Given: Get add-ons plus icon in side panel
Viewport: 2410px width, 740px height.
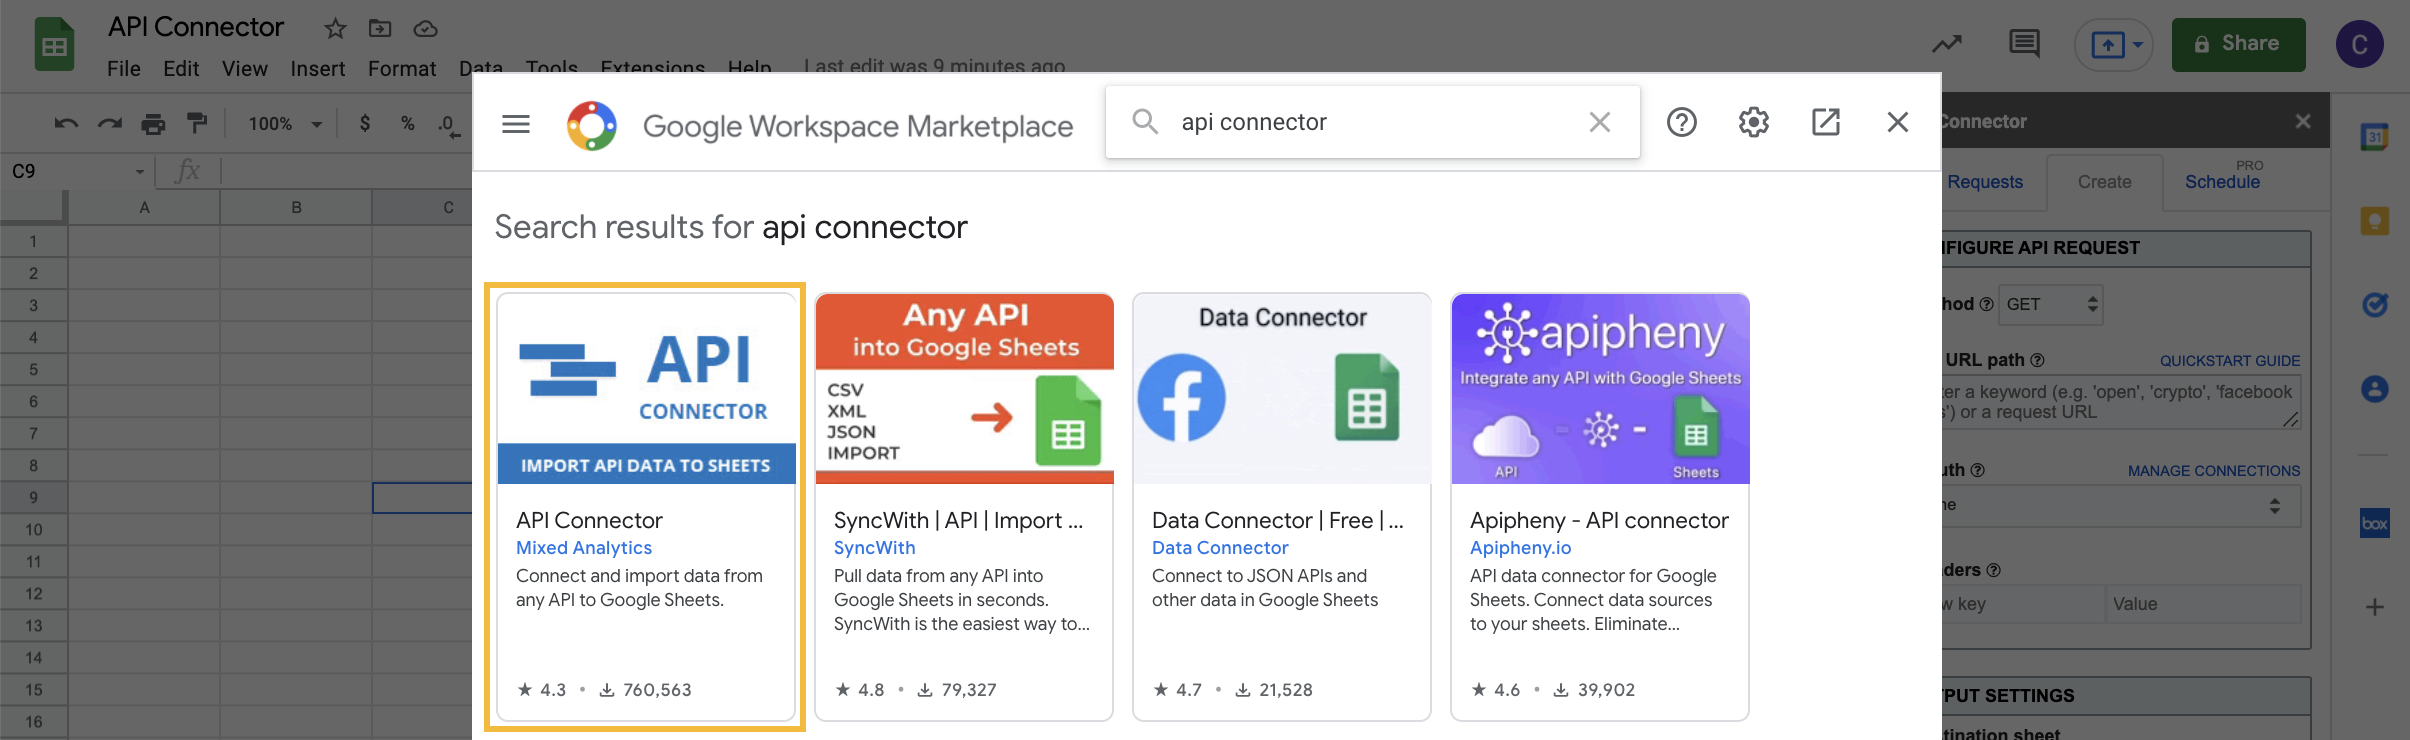Looking at the screenshot, I should click(2375, 607).
